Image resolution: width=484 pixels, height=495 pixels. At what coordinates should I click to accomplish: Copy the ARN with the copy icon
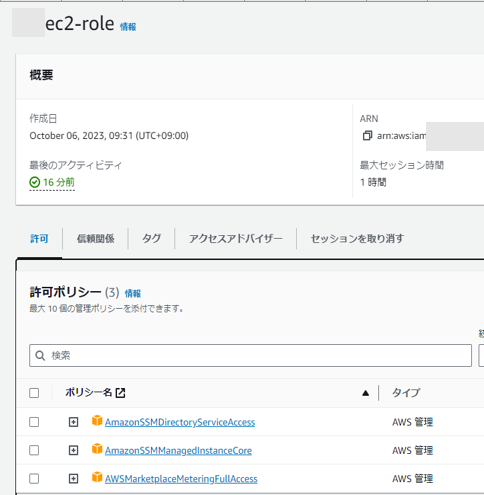point(367,136)
